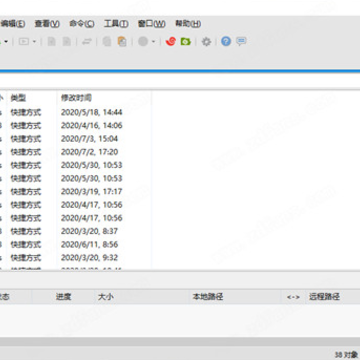
Task: Open the 帮助(H) menu
Action: pyautogui.click(x=188, y=24)
